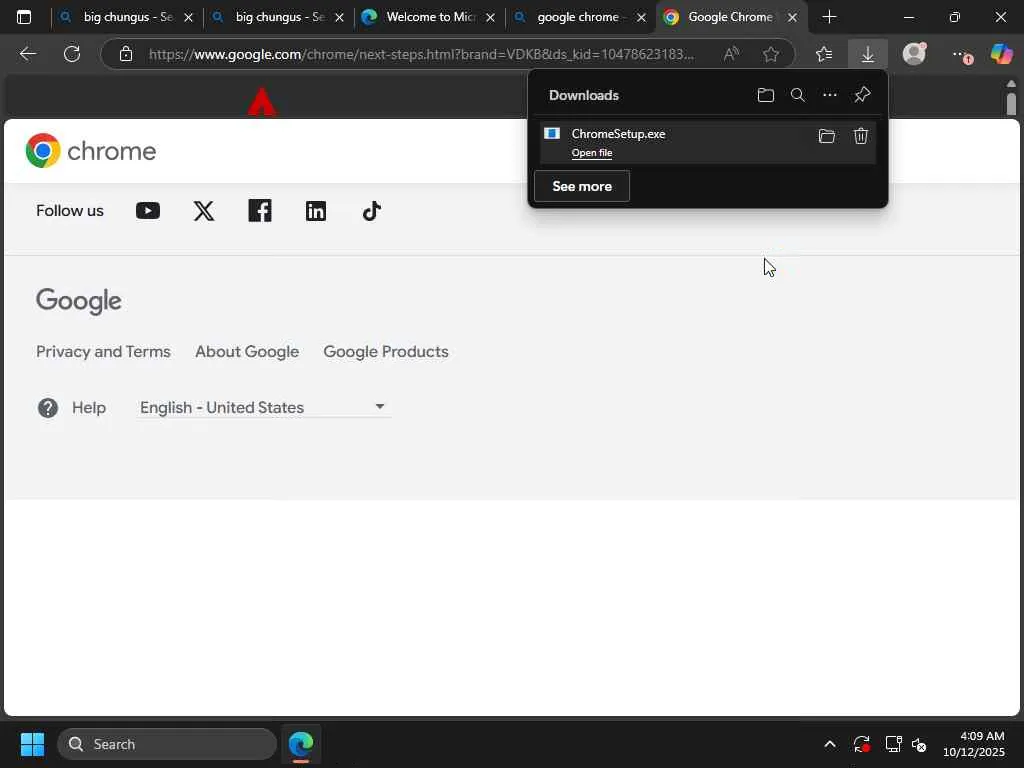Go back using the back arrow
The width and height of the screenshot is (1024, 768).
tap(27, 54)
